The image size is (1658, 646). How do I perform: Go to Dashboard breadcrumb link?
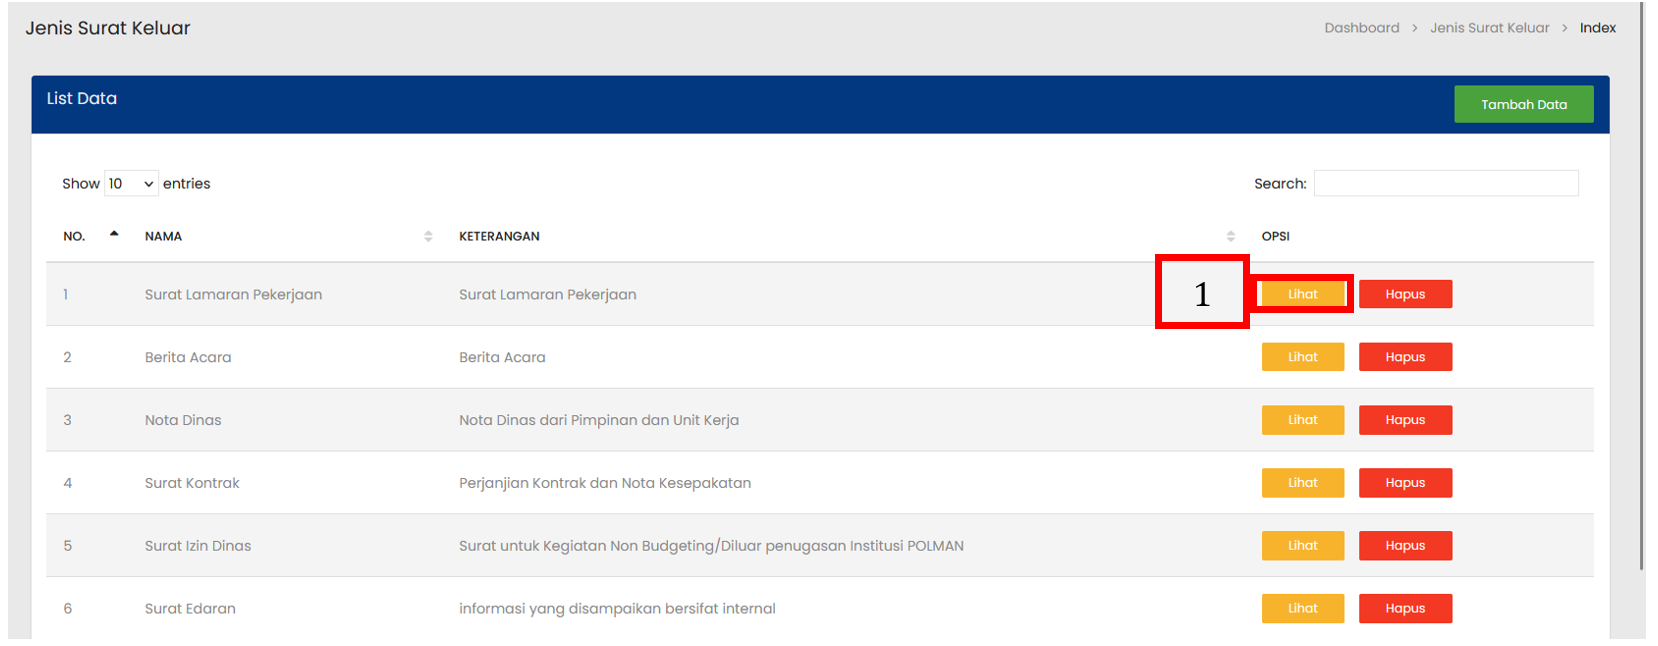point(1361,28)
